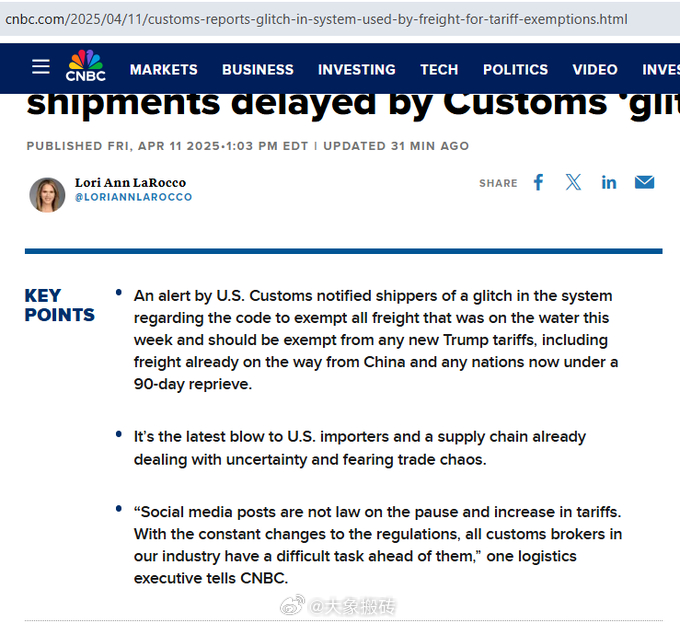Click the author's profile photo
Viewport: 680px width, 623px height.
tap(47, 195)
